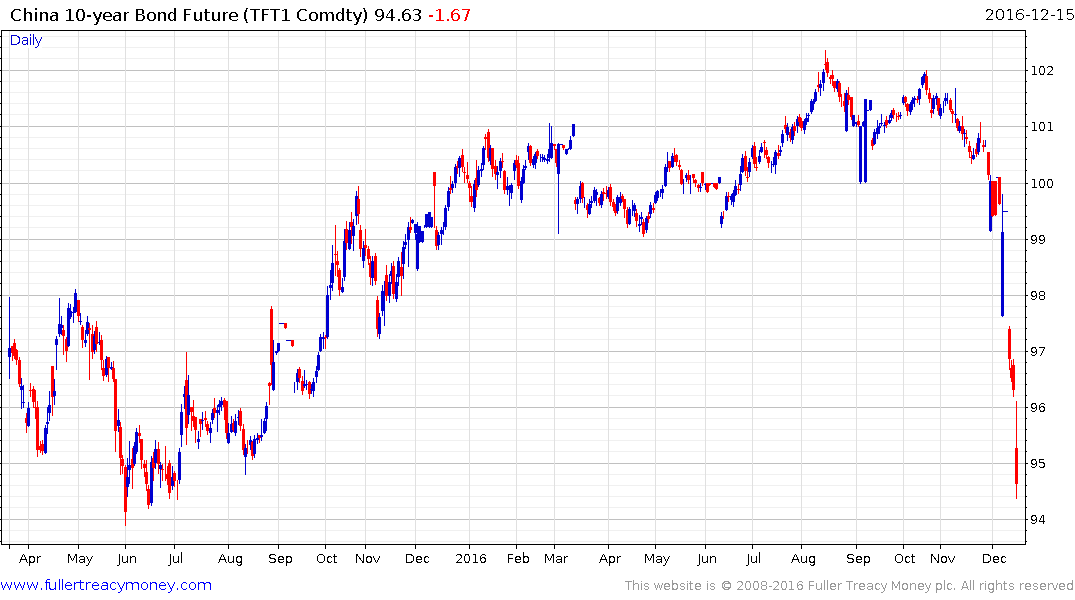Click the copyright notice Fuller Treacy Money plc
Image resolution: width=1075 pixels, height=600 pixels.
coord(849,586)
